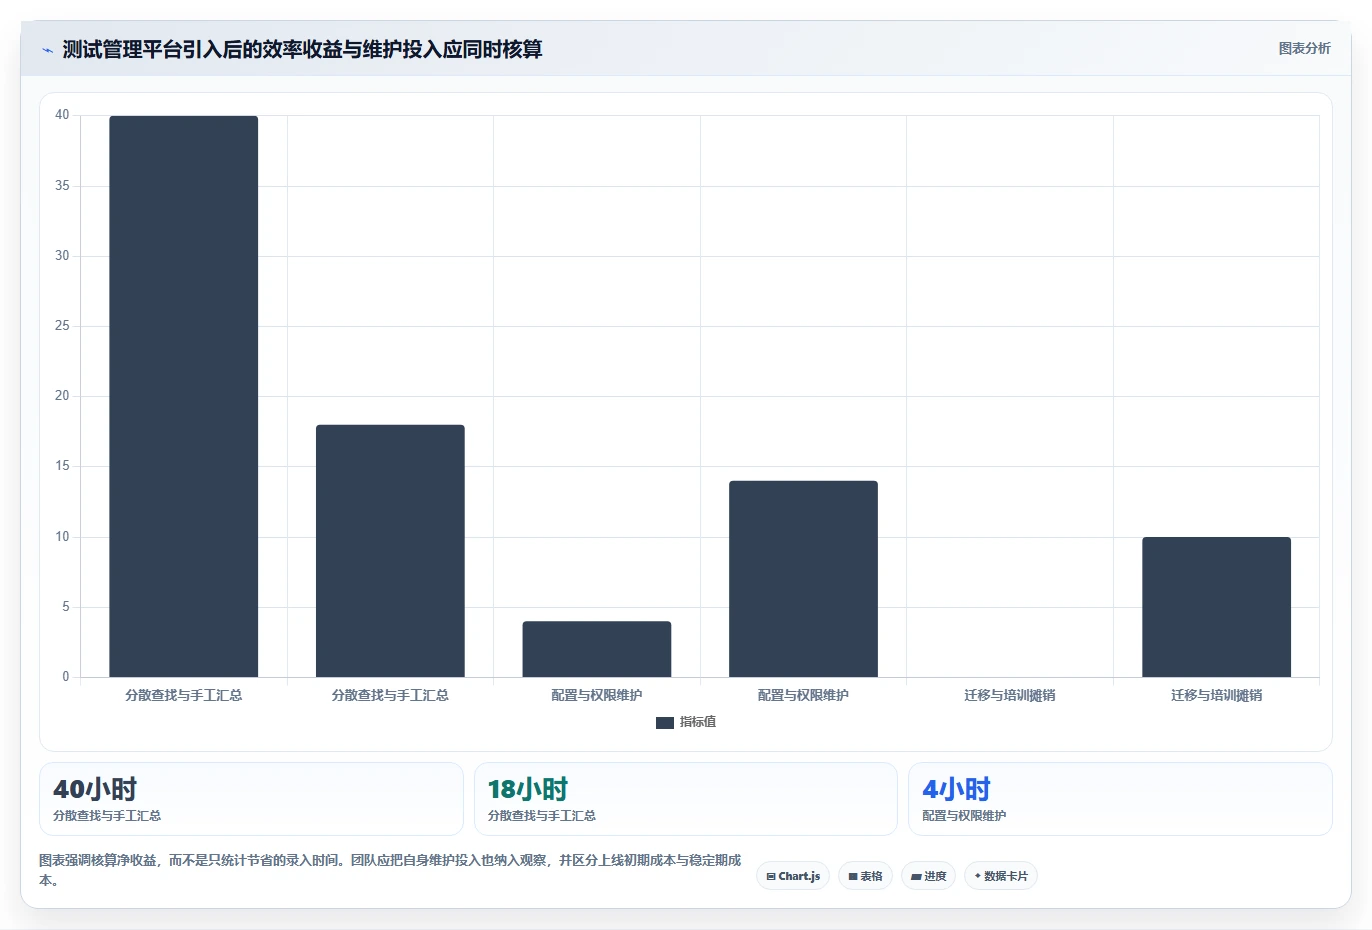Click the y-axis tick label 5

click(x=66, y=607)
